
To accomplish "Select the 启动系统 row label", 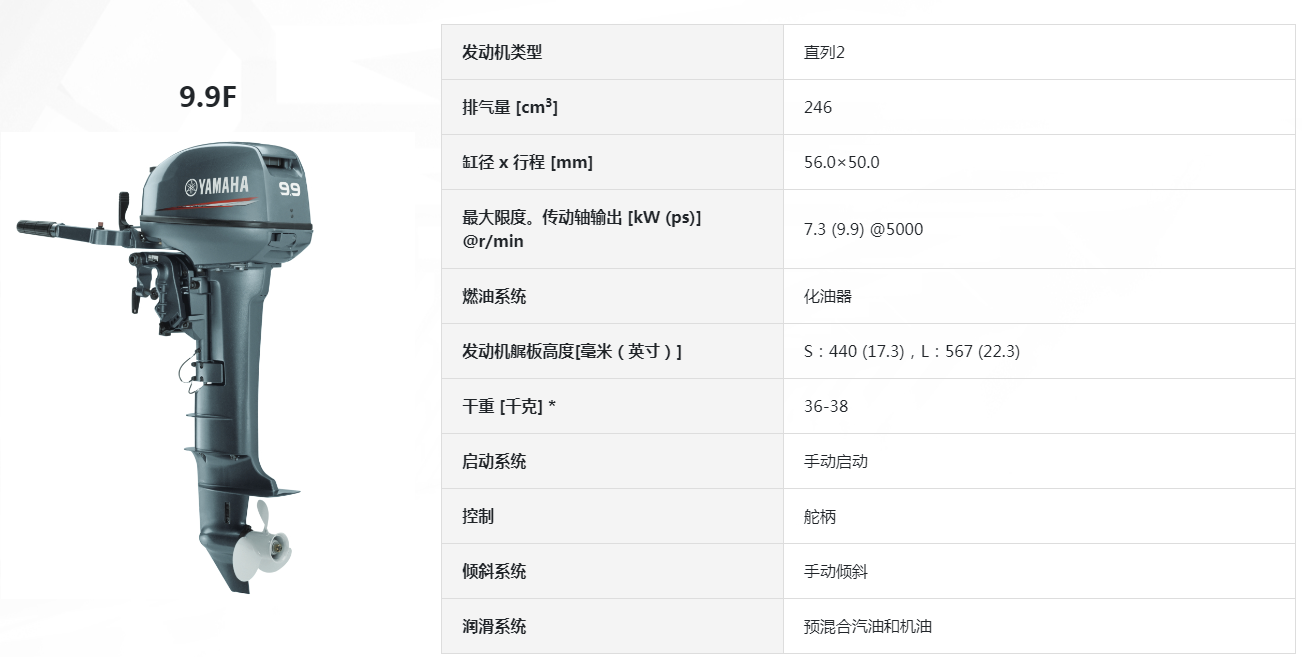I will [x=494, y=461].
